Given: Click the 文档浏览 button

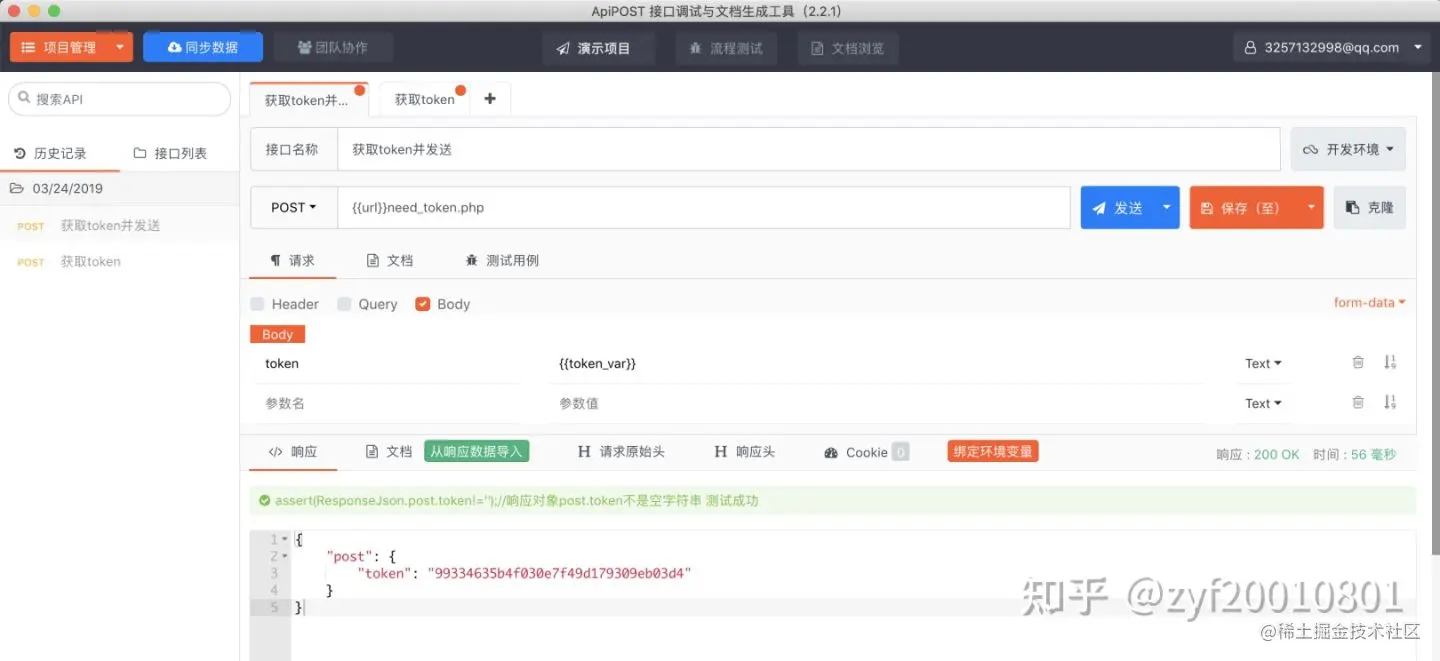Looking at the screenshot, I should (x=847, y=48).
